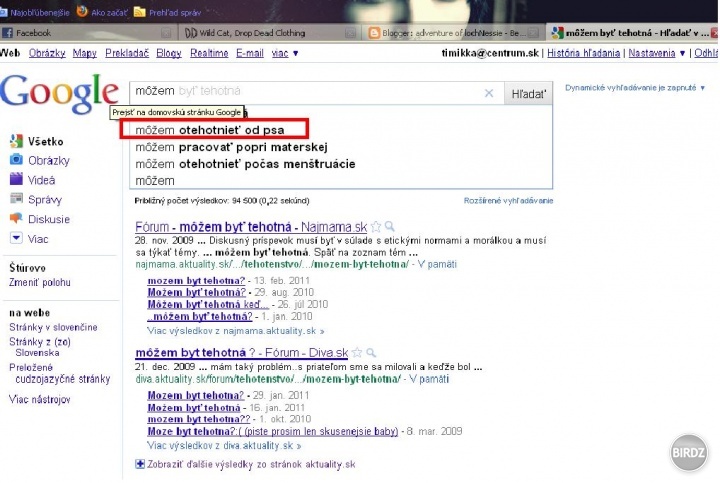Expand Dynamické vyhľadávanie je zapnuté dropdown

[x=635, y=88]
